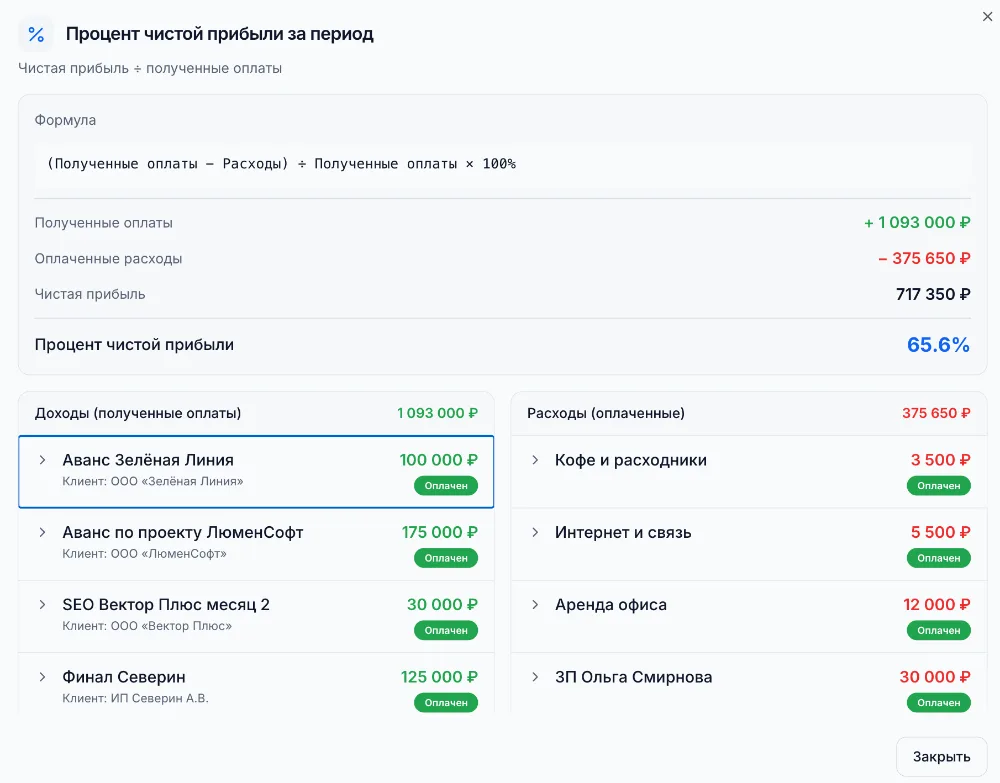This screenshot has height=783, width=1000.
Task: Click the Расходы (оплаченные) header
Action: coord(606,413)
